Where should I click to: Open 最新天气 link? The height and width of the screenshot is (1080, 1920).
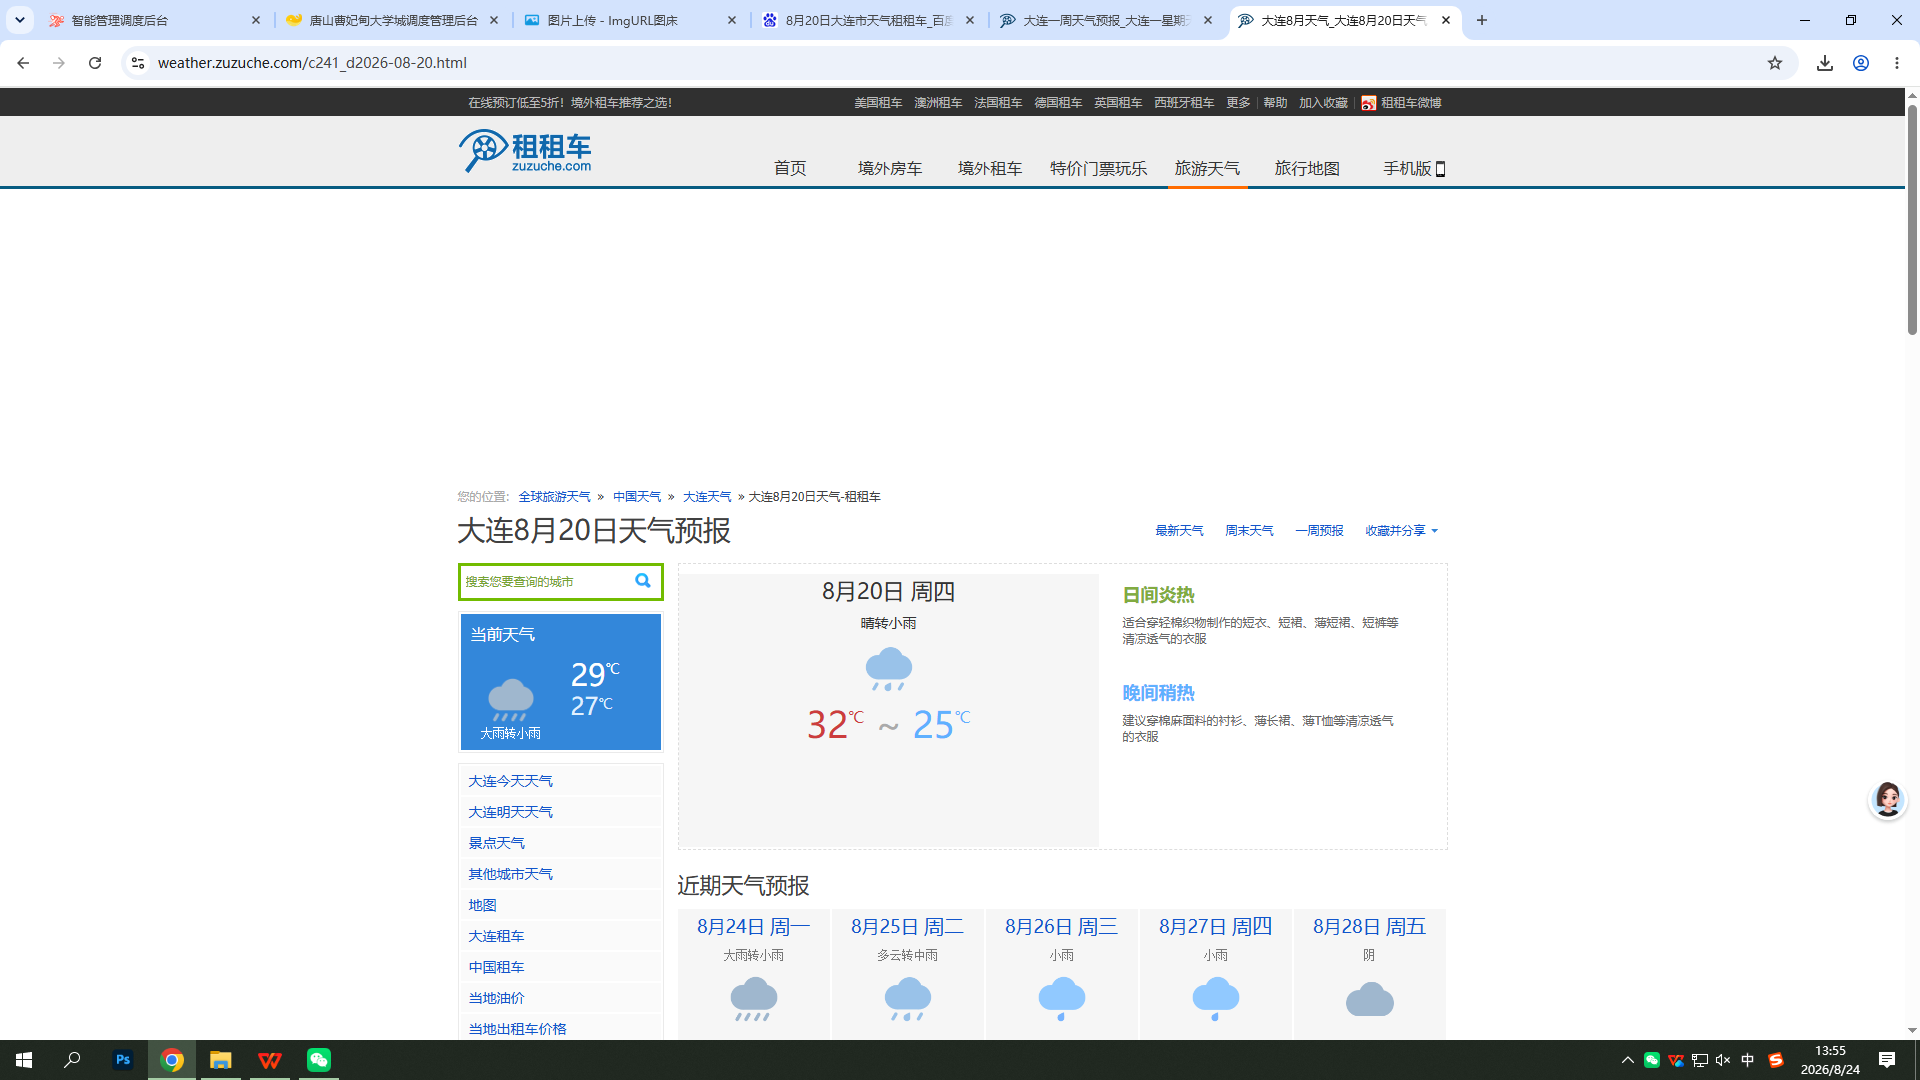[x=1179, y=531]
